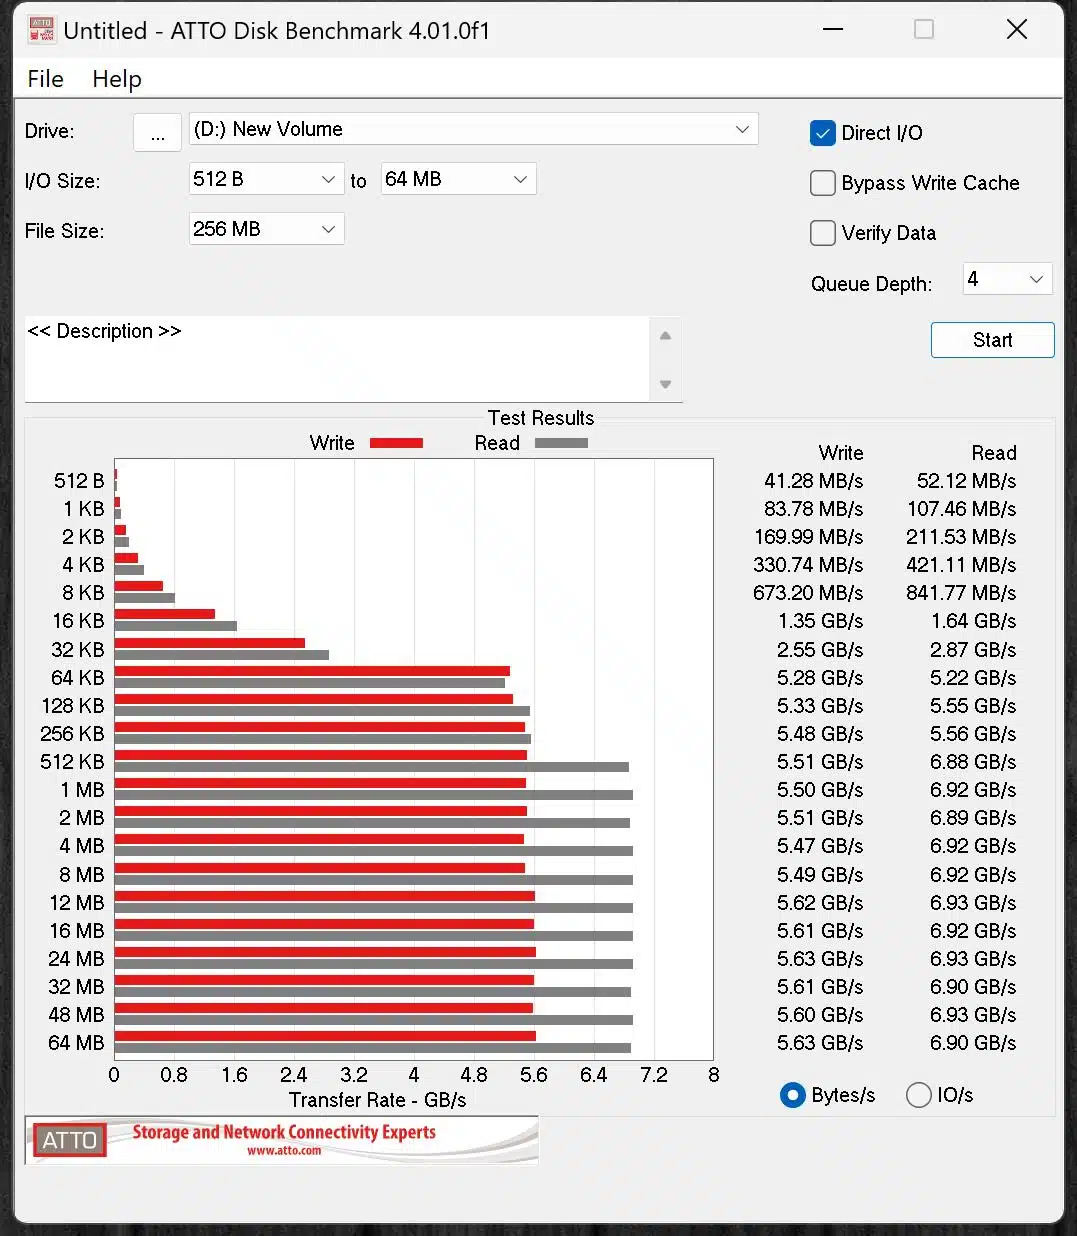
Task: Click the 64 KB write value 5.28 GB/s
Action: (820, 678)
